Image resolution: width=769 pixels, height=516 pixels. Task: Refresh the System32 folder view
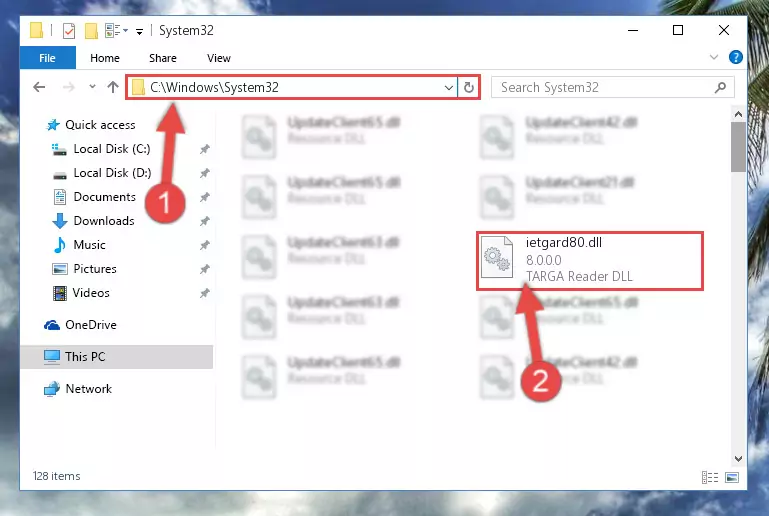point(469,87)
